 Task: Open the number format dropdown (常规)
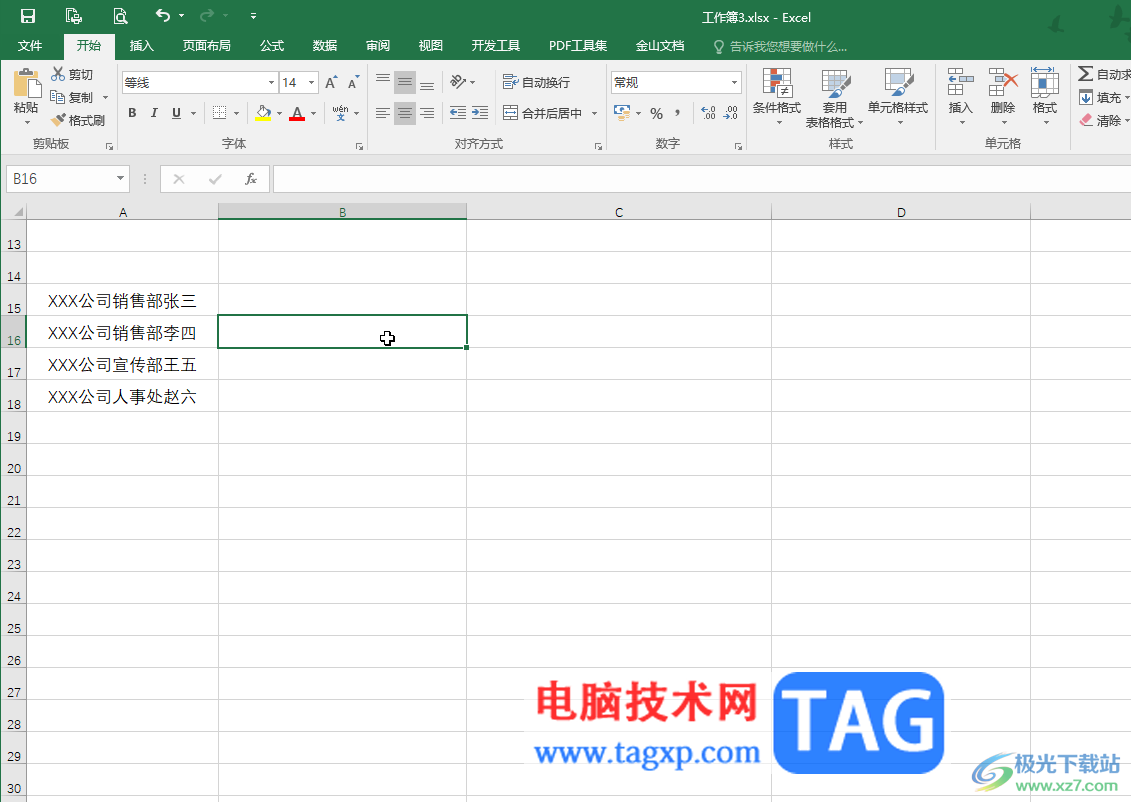coord(734,83)
